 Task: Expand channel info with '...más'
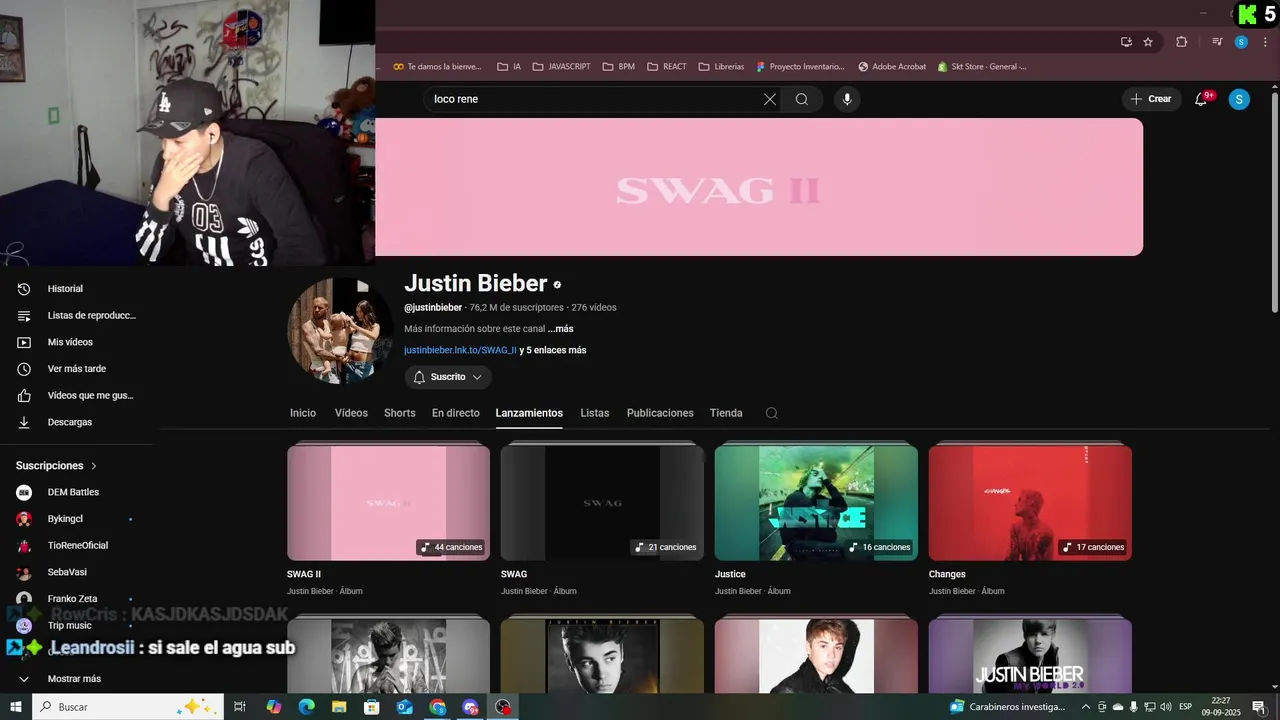click(x=560, y=329)
